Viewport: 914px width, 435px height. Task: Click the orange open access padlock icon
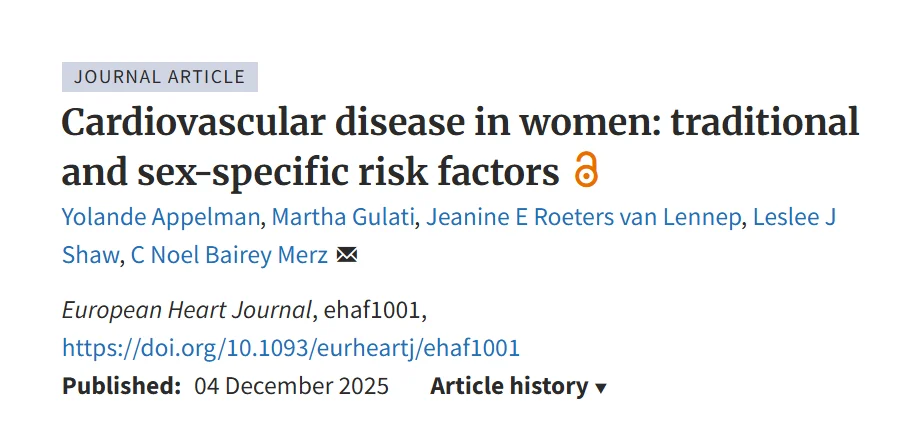pos(586,171)
